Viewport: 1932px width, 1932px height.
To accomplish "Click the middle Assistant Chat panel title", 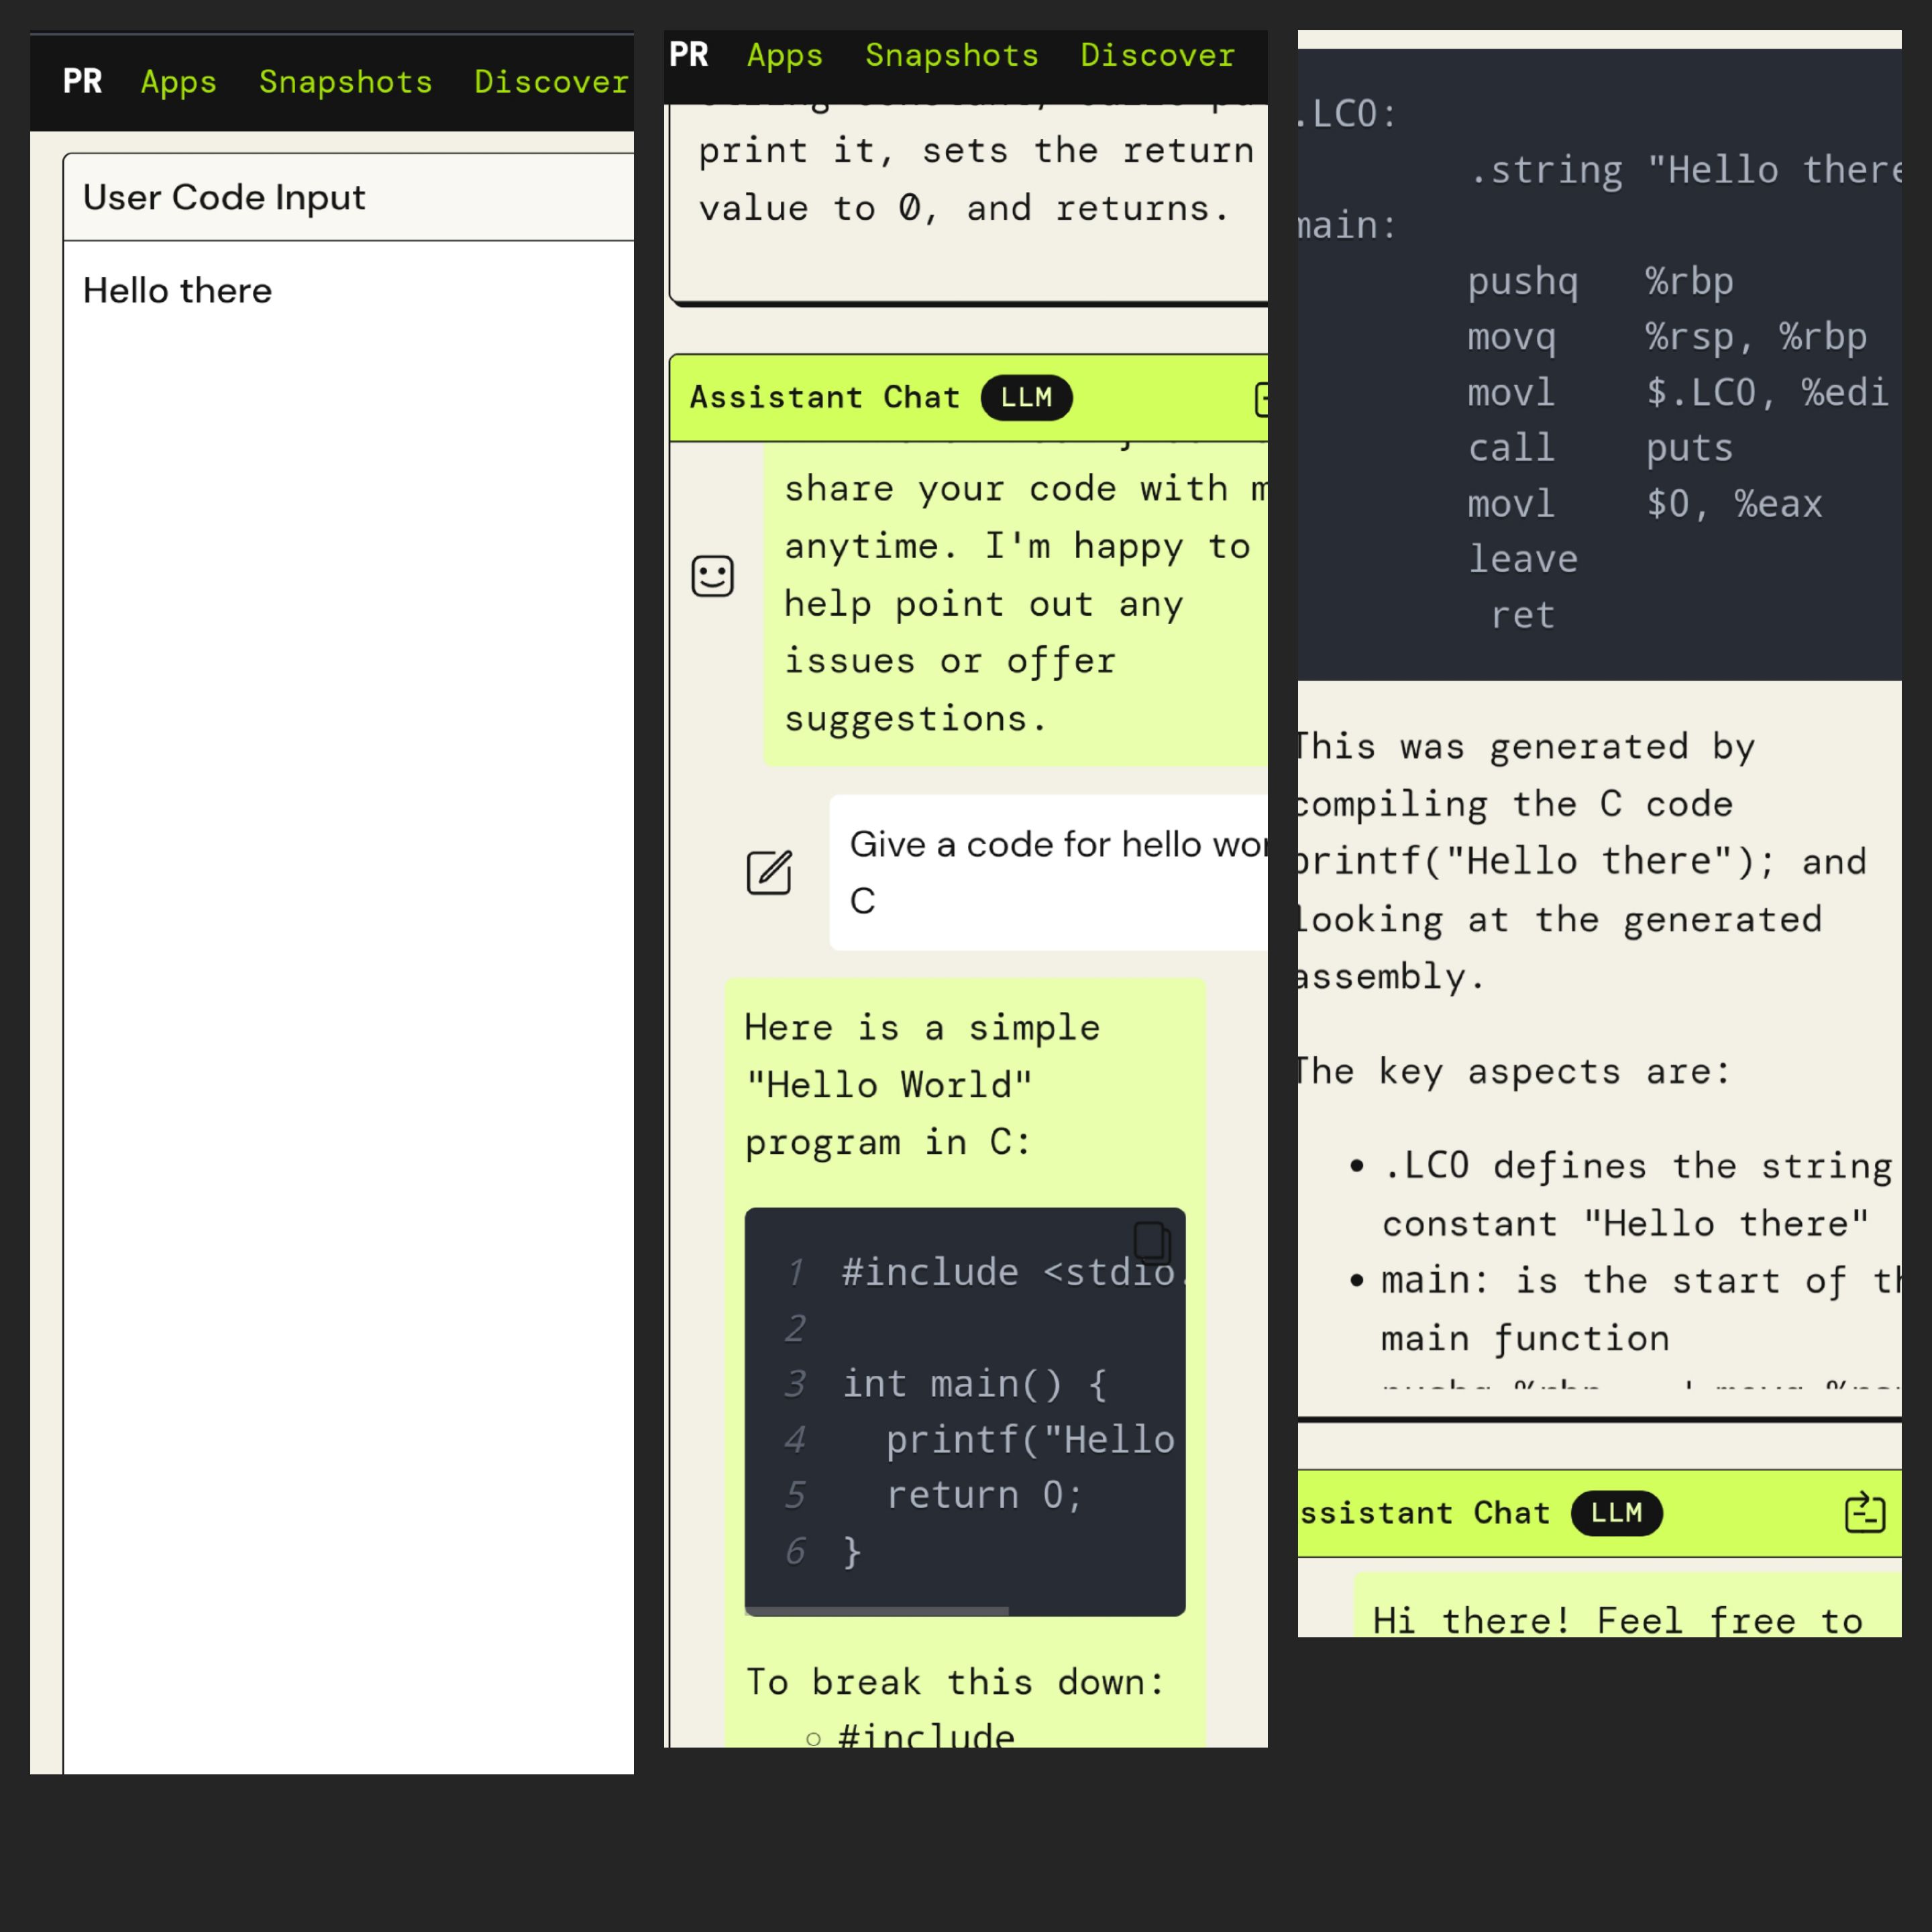I will tap(824, 397).
